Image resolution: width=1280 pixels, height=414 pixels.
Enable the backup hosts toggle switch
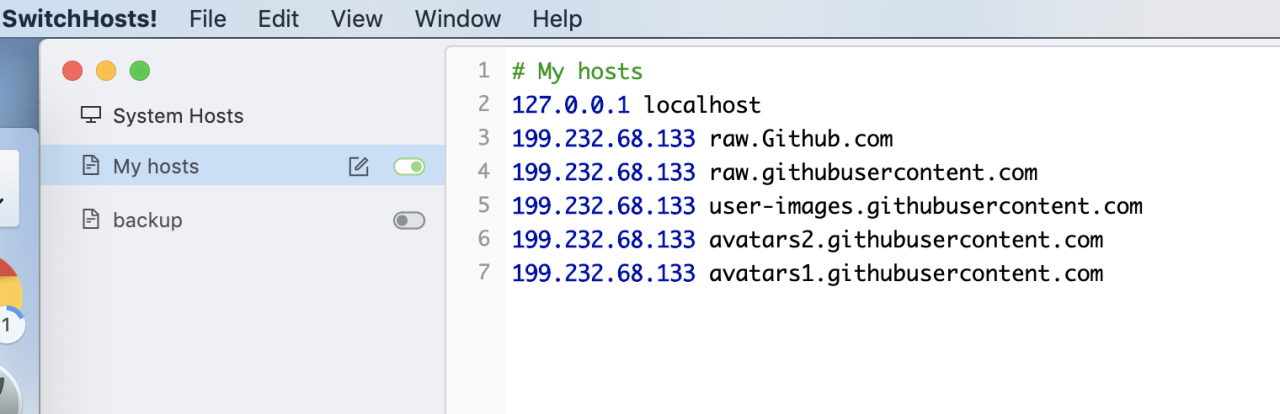tap(409, 220)
